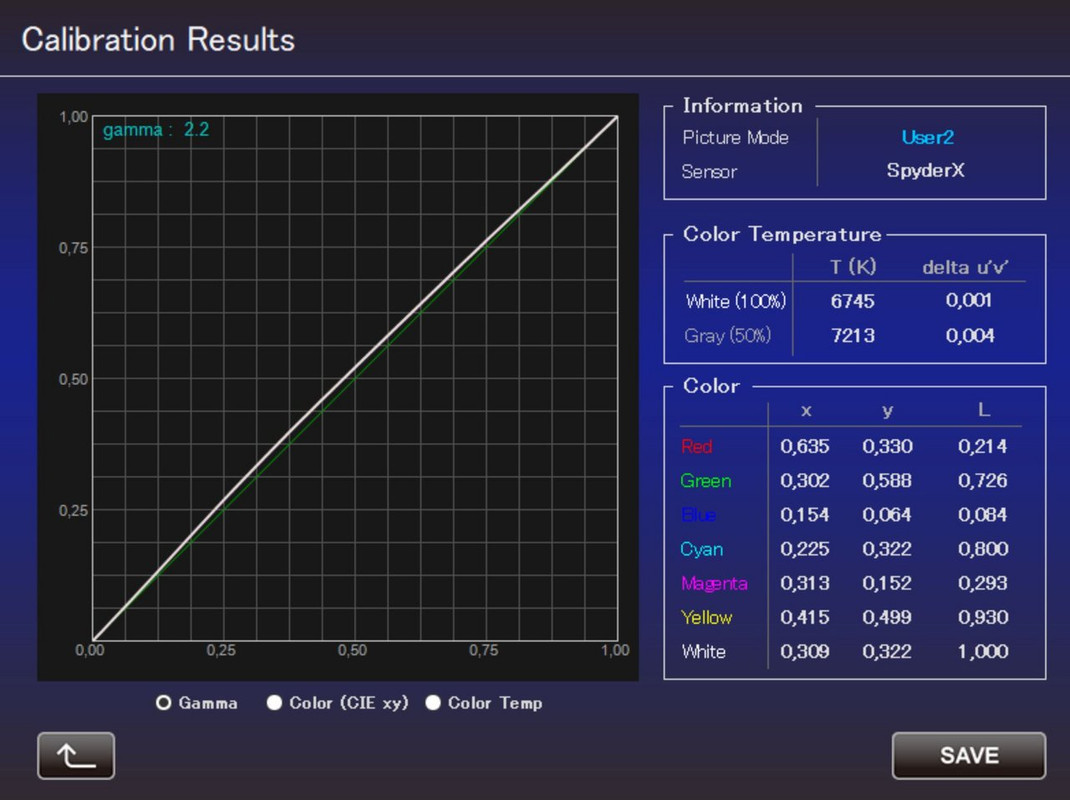Click the Picture Mode label
The width and height of the screenshot is (1070, 800).
(x=736, y=137)
